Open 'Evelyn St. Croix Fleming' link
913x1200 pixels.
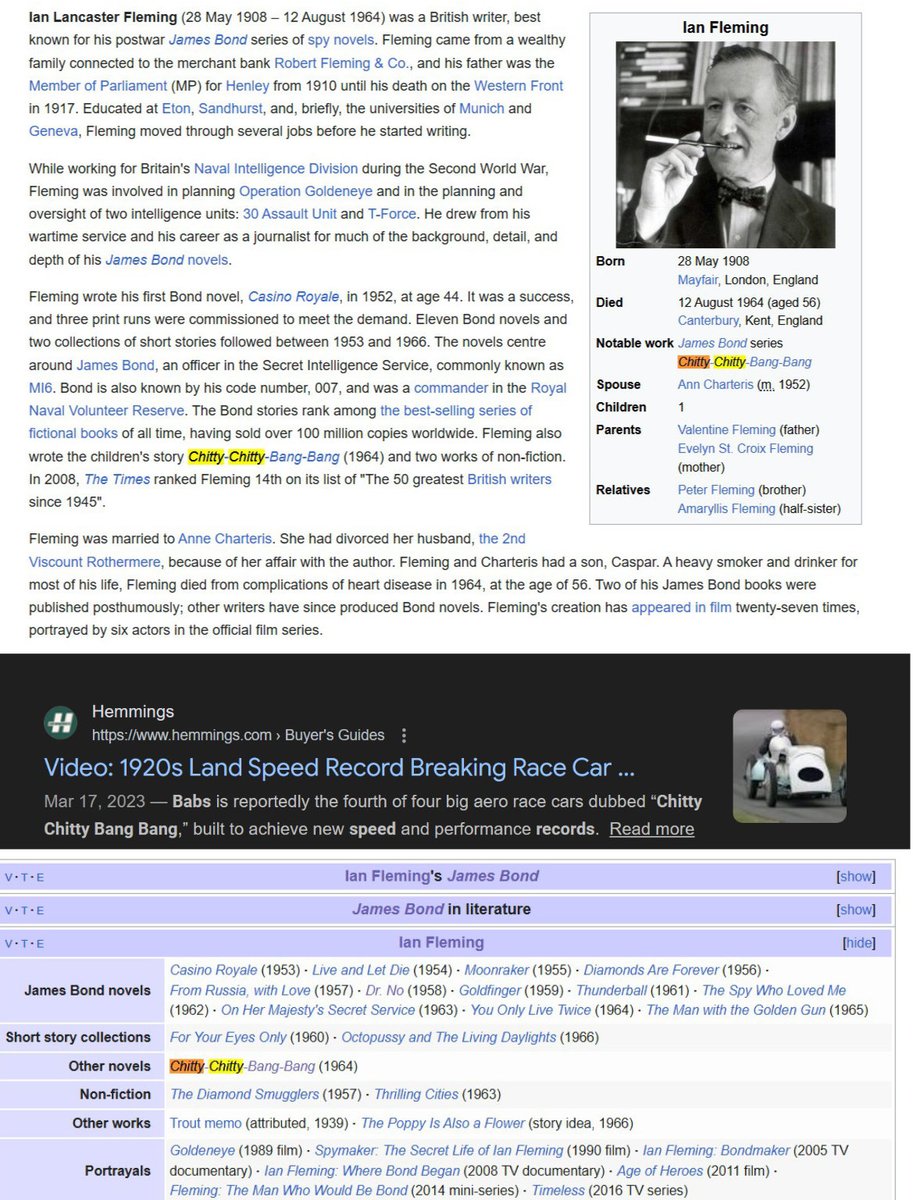pyautogui.click(x=745, y=449)
